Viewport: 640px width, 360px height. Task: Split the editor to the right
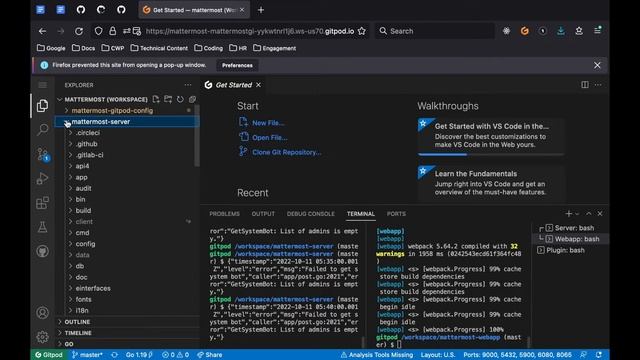point(585,84)
